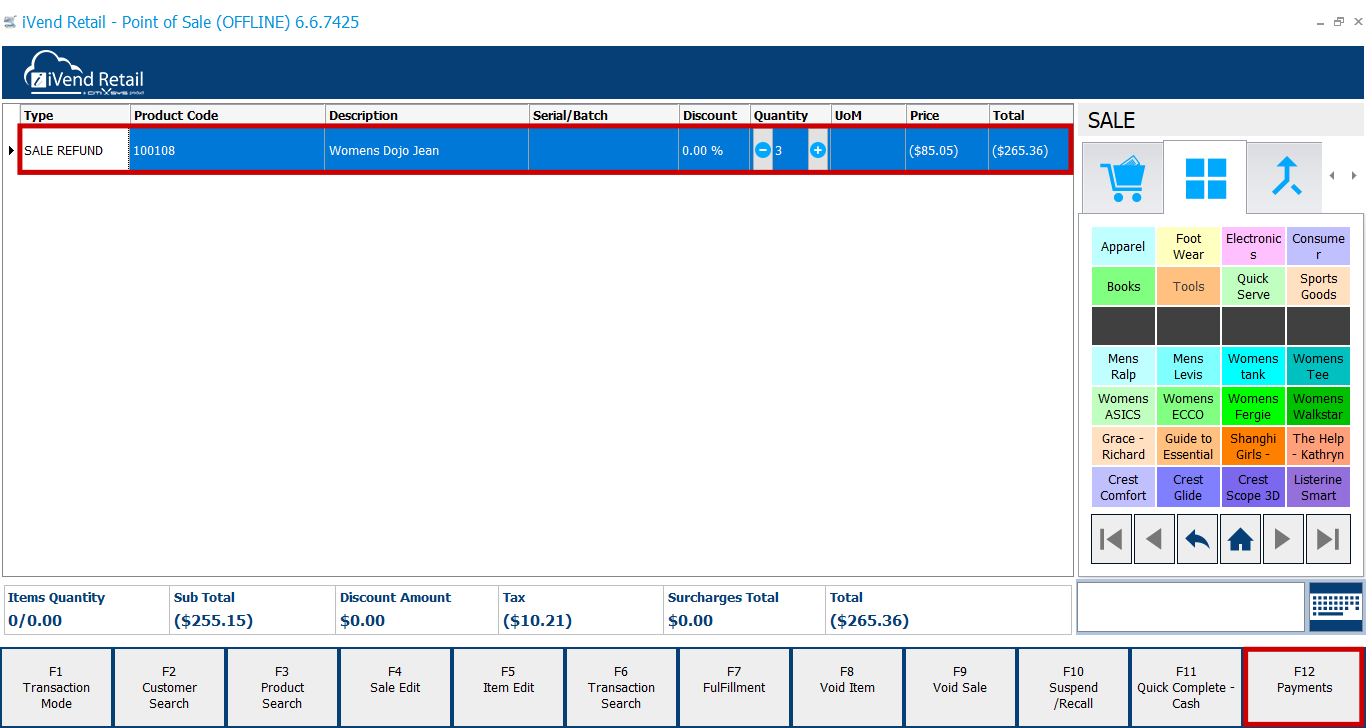The width and height of the screenshot is (1366, 728).
Task: Add Womens Fergie product
Action: tap(1253, 406)
